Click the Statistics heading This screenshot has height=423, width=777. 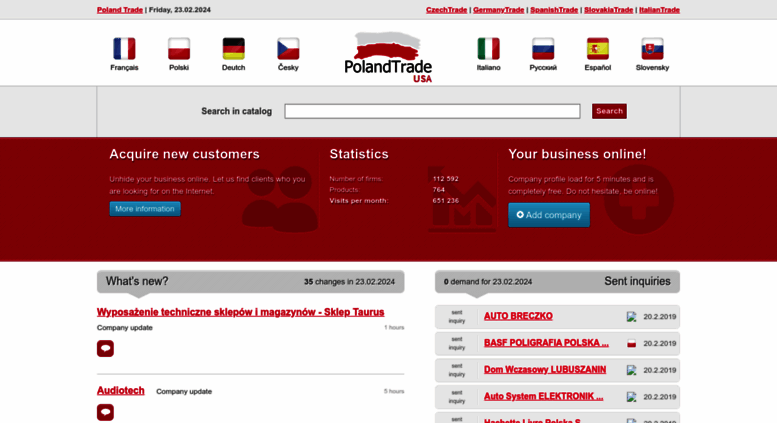pyautogui.click(x=359, y=154)
